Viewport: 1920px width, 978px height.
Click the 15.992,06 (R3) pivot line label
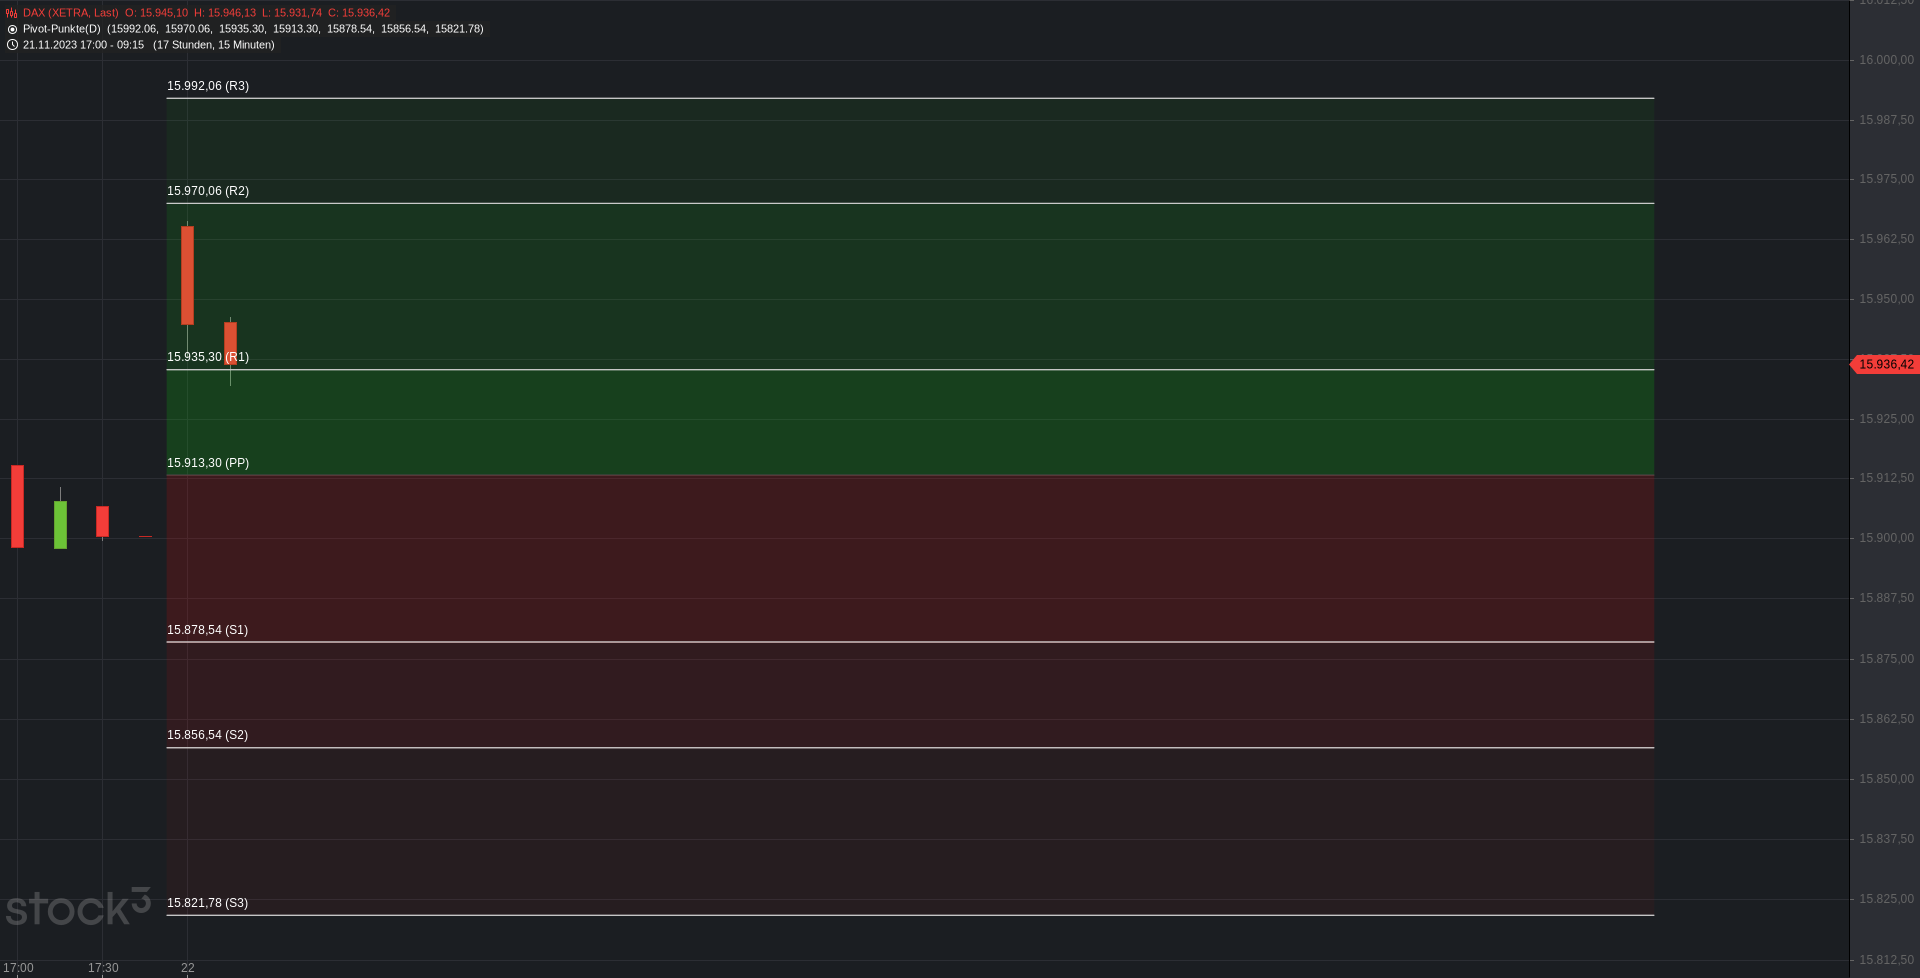(x=208, y=86)
